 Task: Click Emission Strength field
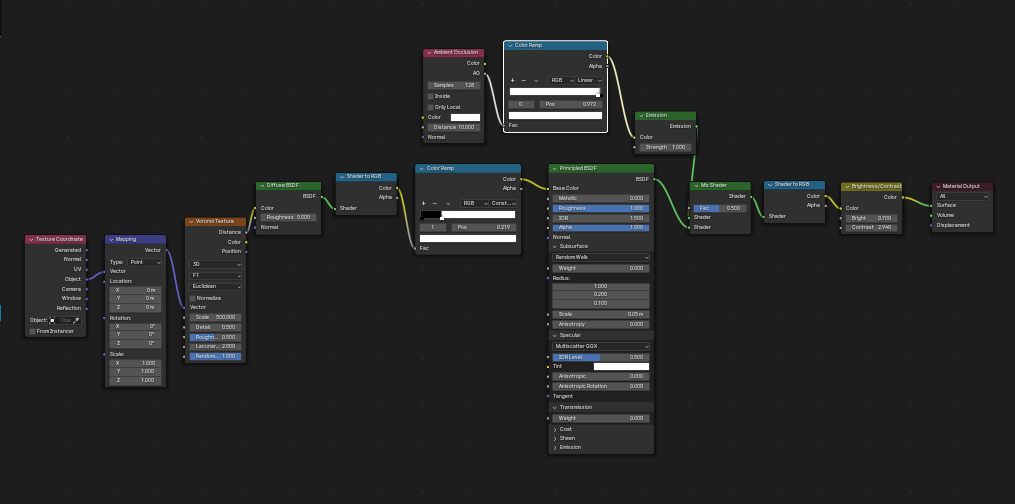click(x=665, y=147)
